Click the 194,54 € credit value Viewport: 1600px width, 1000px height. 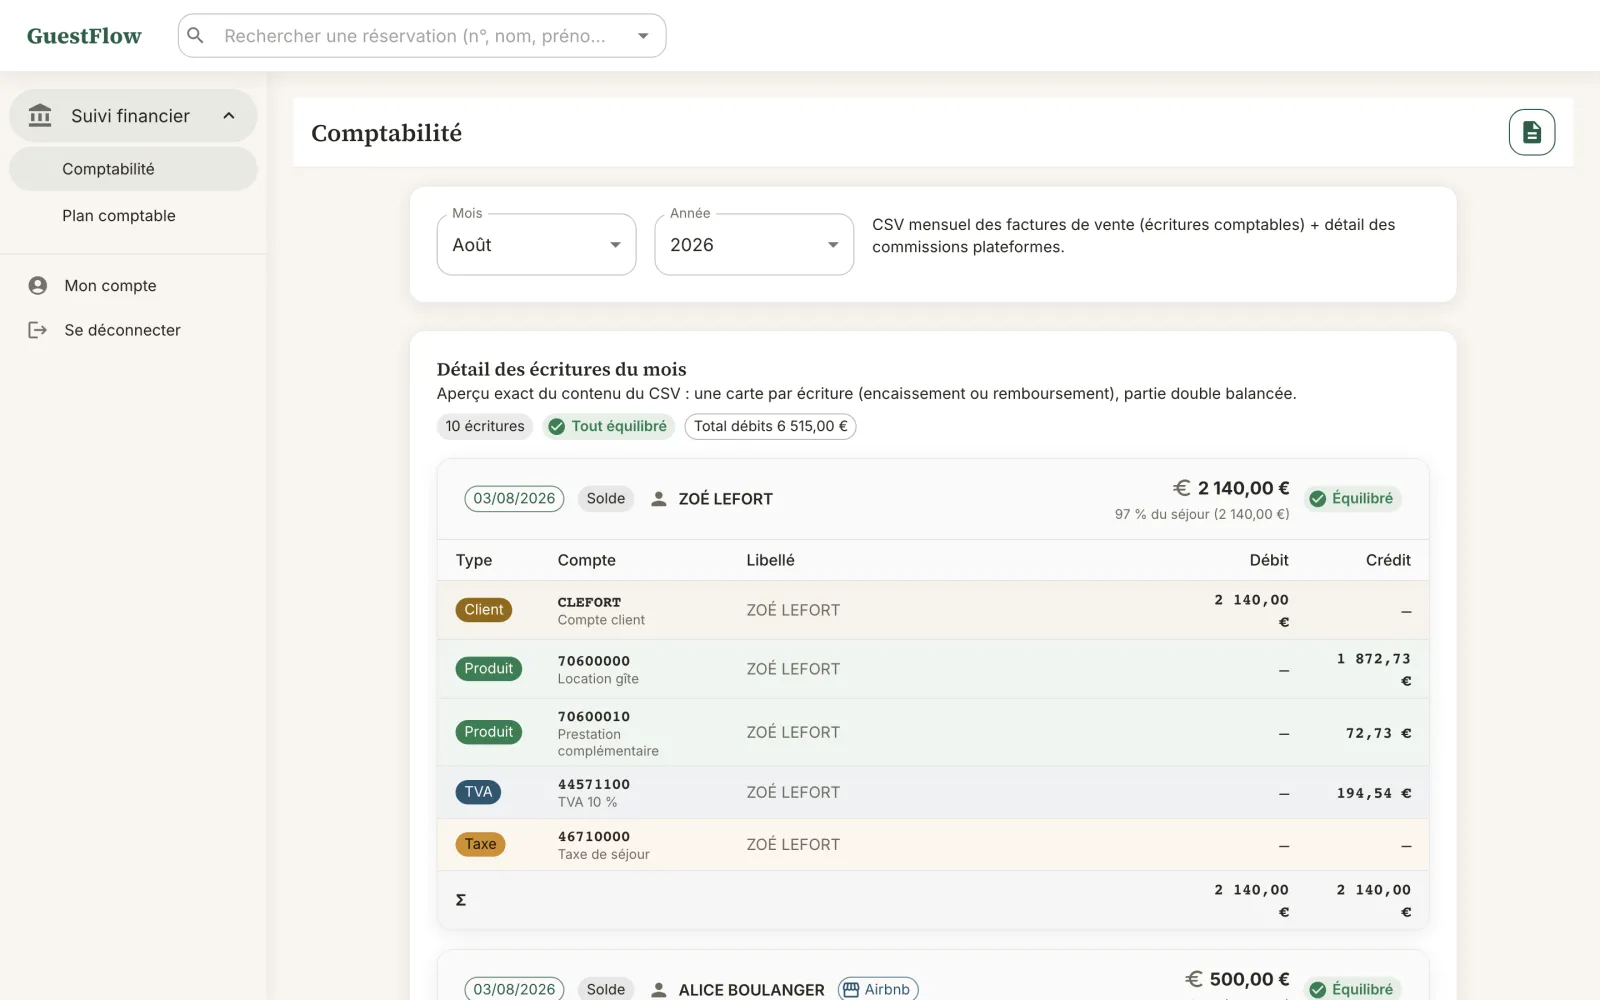[x=1374, y=793]
